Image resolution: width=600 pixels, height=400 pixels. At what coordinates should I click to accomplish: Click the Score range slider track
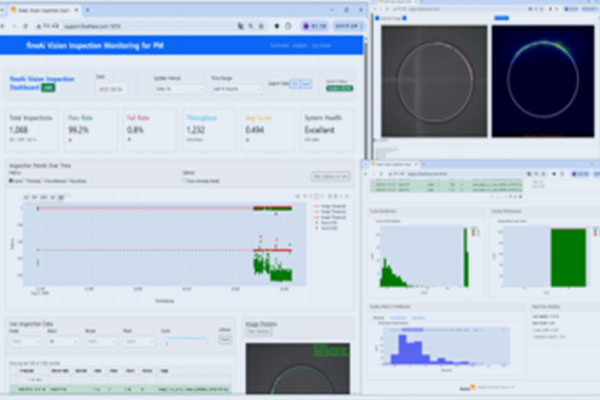tap(187, 338)
